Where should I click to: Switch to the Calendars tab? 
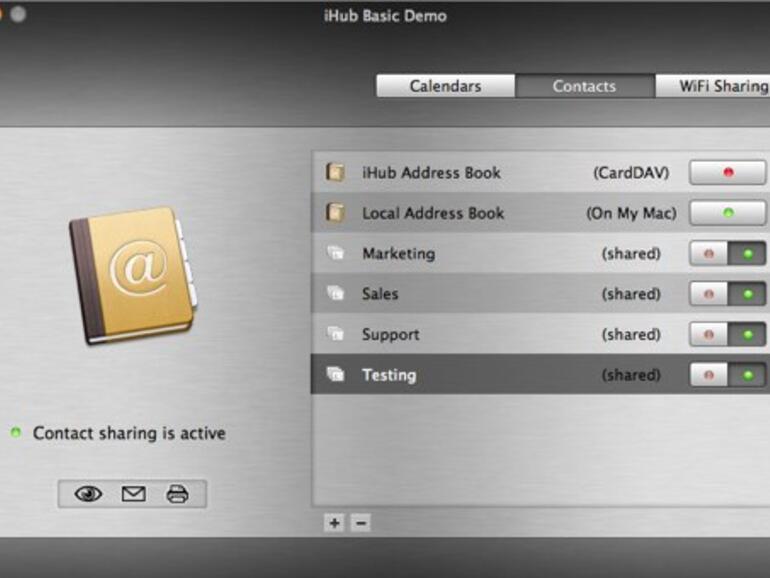[x=445, y=86]
